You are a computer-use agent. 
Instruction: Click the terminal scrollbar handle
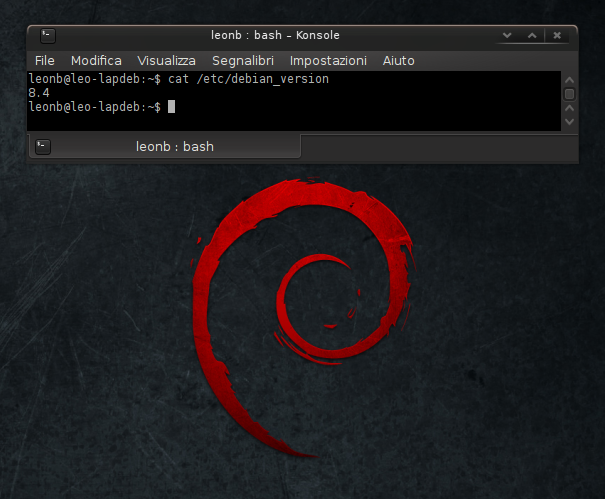[x=569, y=94]
